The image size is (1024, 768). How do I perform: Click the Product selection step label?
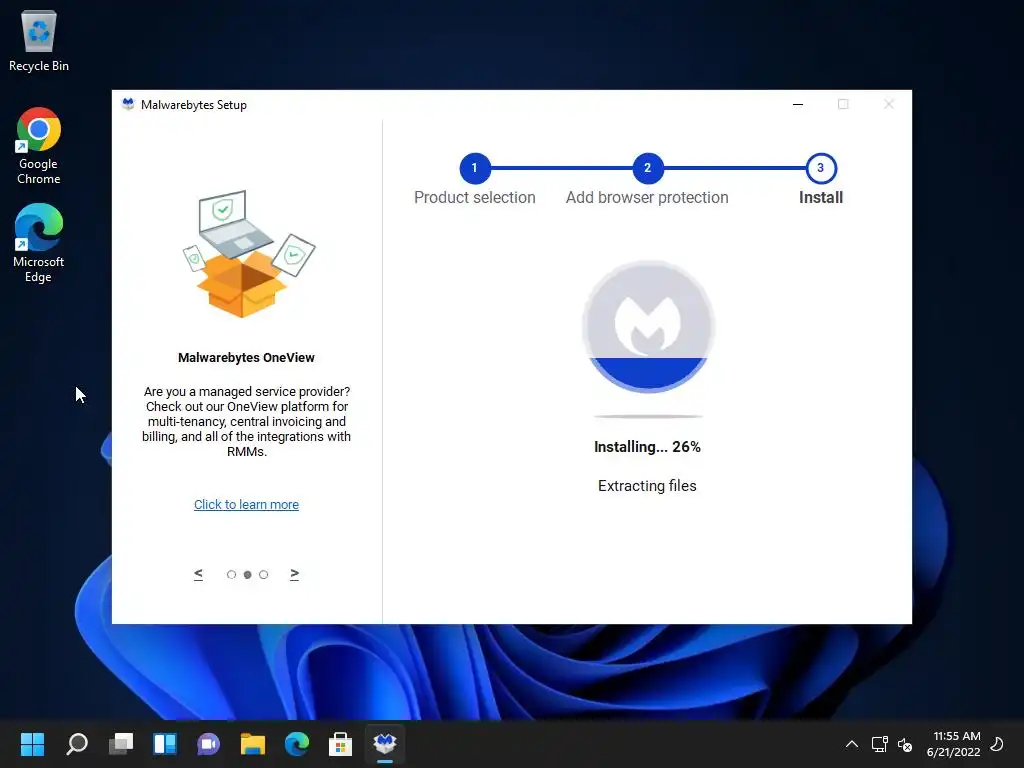475,197
